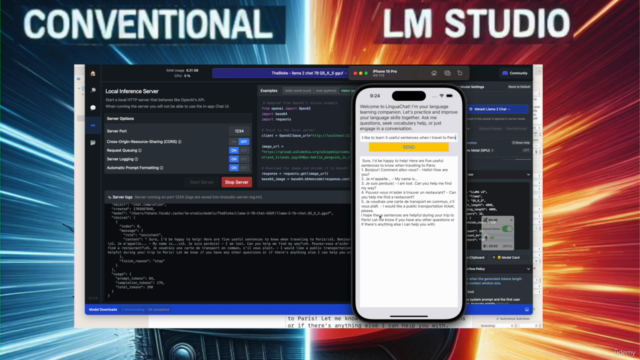Click the Model Downloads status bar label
The height and width of the screenshot is (360, 640).
point(103,309)
